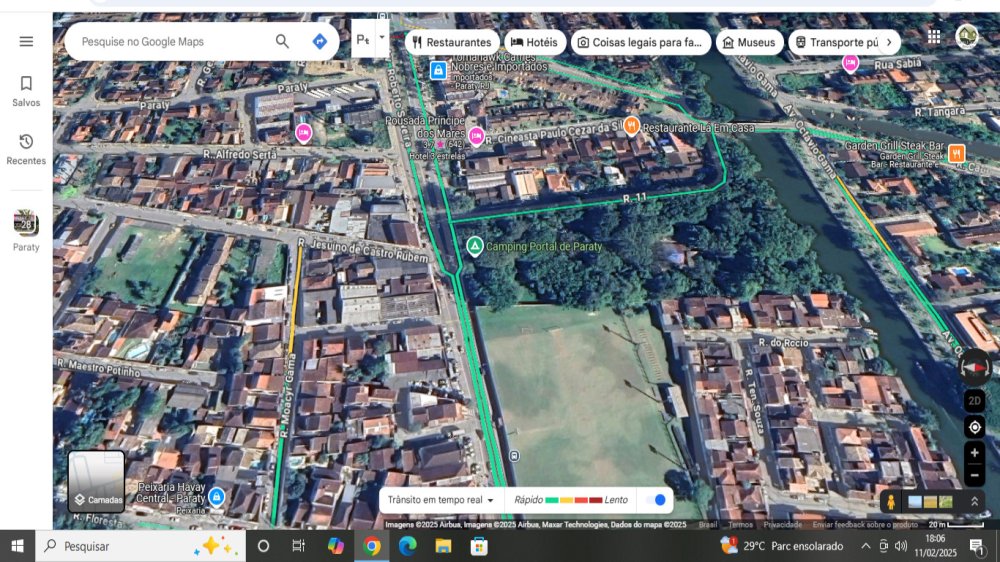Image resolution: width=1000 pixels, height=562 pixels.
Task: Click the search magnifier icon
Action: 282,41
